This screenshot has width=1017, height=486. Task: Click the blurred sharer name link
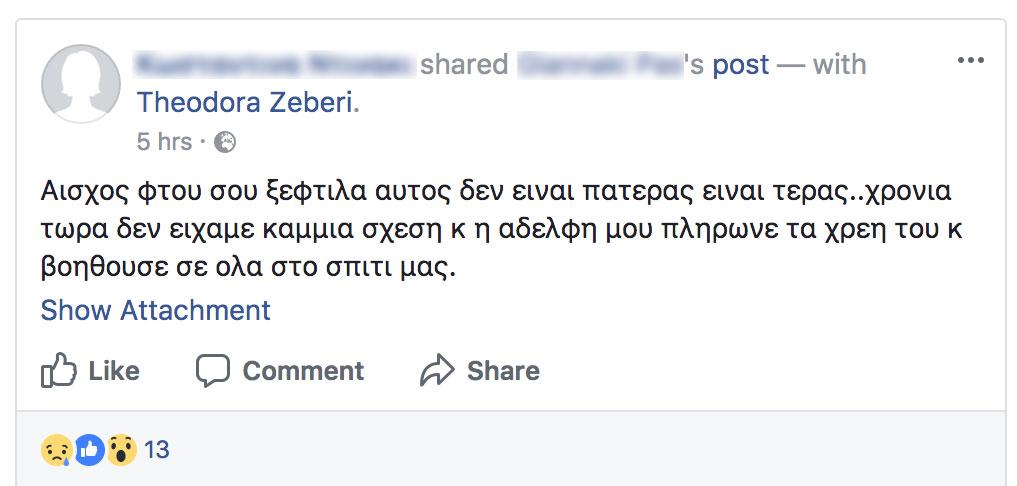(274, 65)
